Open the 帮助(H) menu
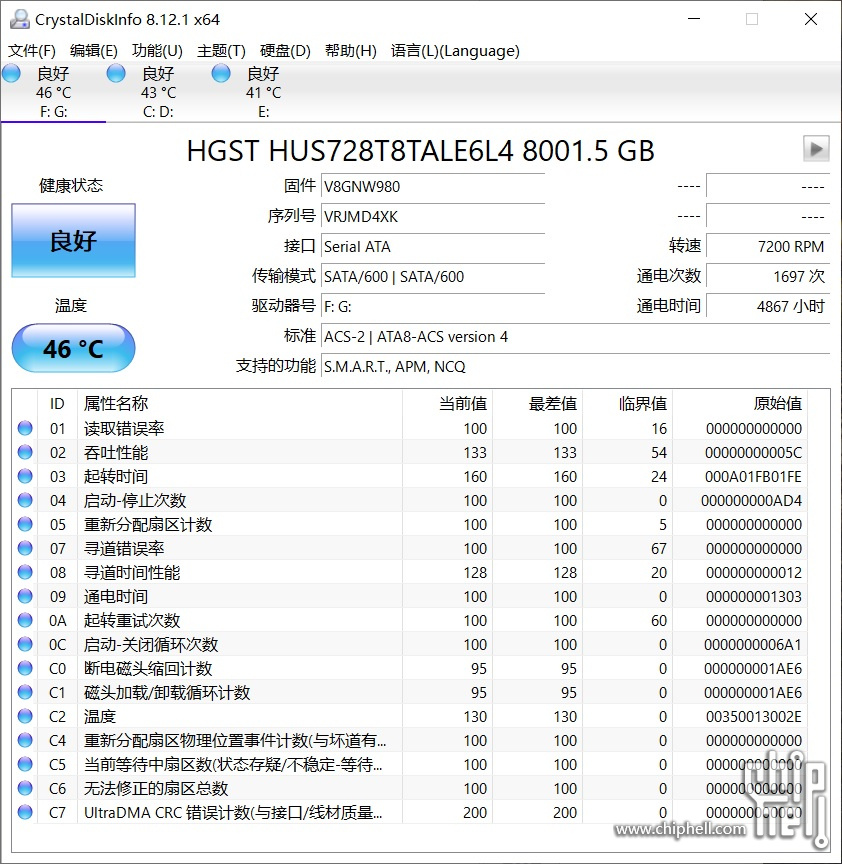Viewport: 842px width, 864px height. (x=350, y=51)
